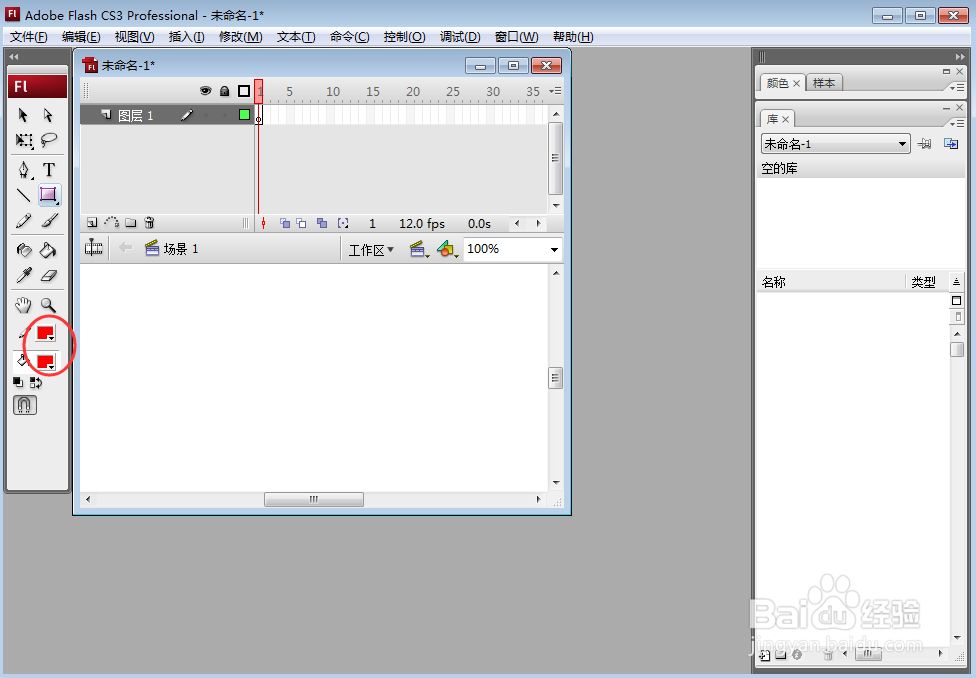Open the library panel options menu
The image size is (976, 678).
(957, 123)
